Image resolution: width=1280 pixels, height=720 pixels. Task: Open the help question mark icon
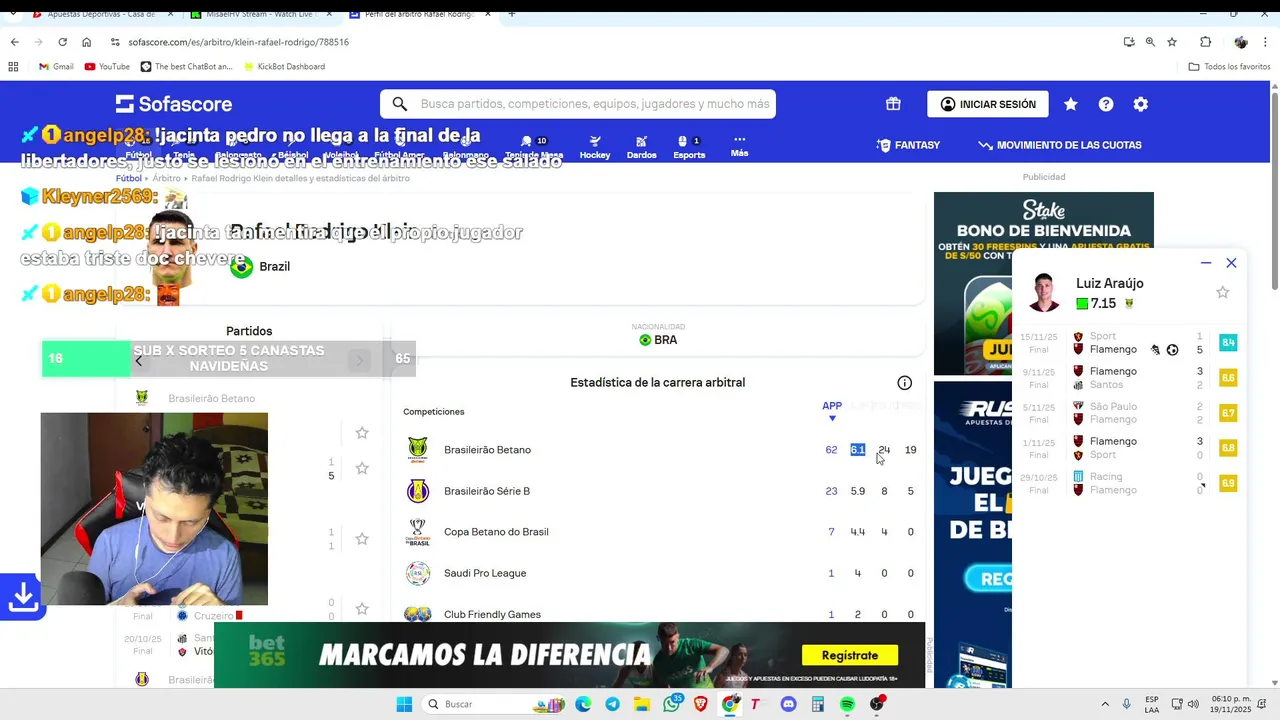[1106, 104]
